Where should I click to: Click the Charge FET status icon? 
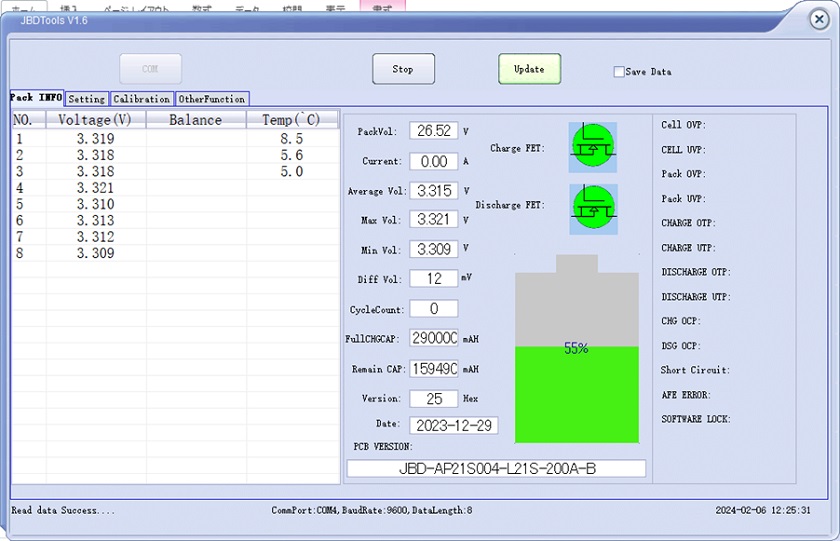click(592, 147)
